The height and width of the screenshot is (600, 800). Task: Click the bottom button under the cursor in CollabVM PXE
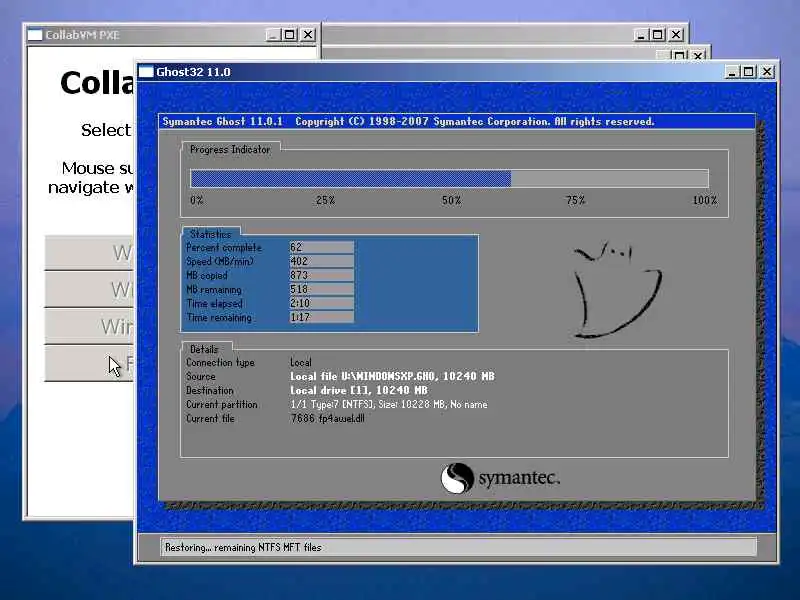[x=89, y=363]
